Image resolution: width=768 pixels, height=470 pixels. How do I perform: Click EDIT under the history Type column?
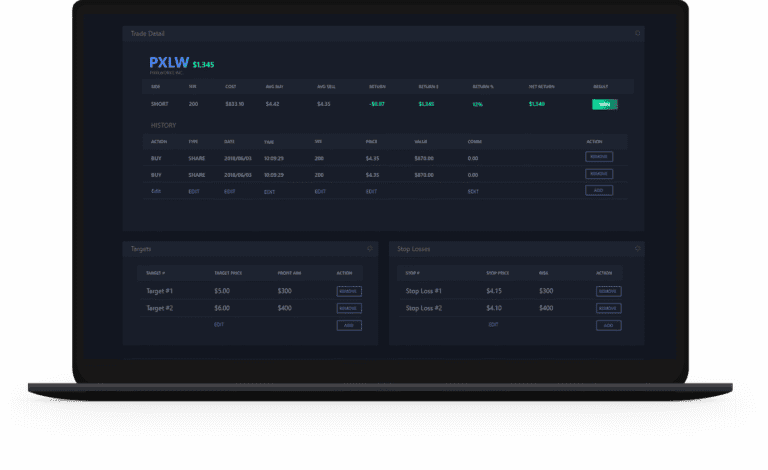(194, 192)
